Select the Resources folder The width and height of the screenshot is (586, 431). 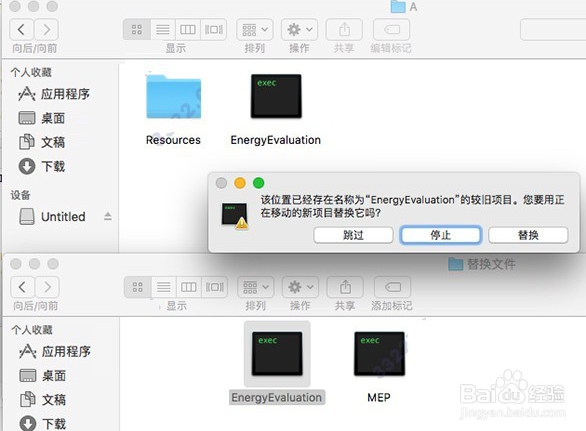pyautogui.click(x=173, y=97)
